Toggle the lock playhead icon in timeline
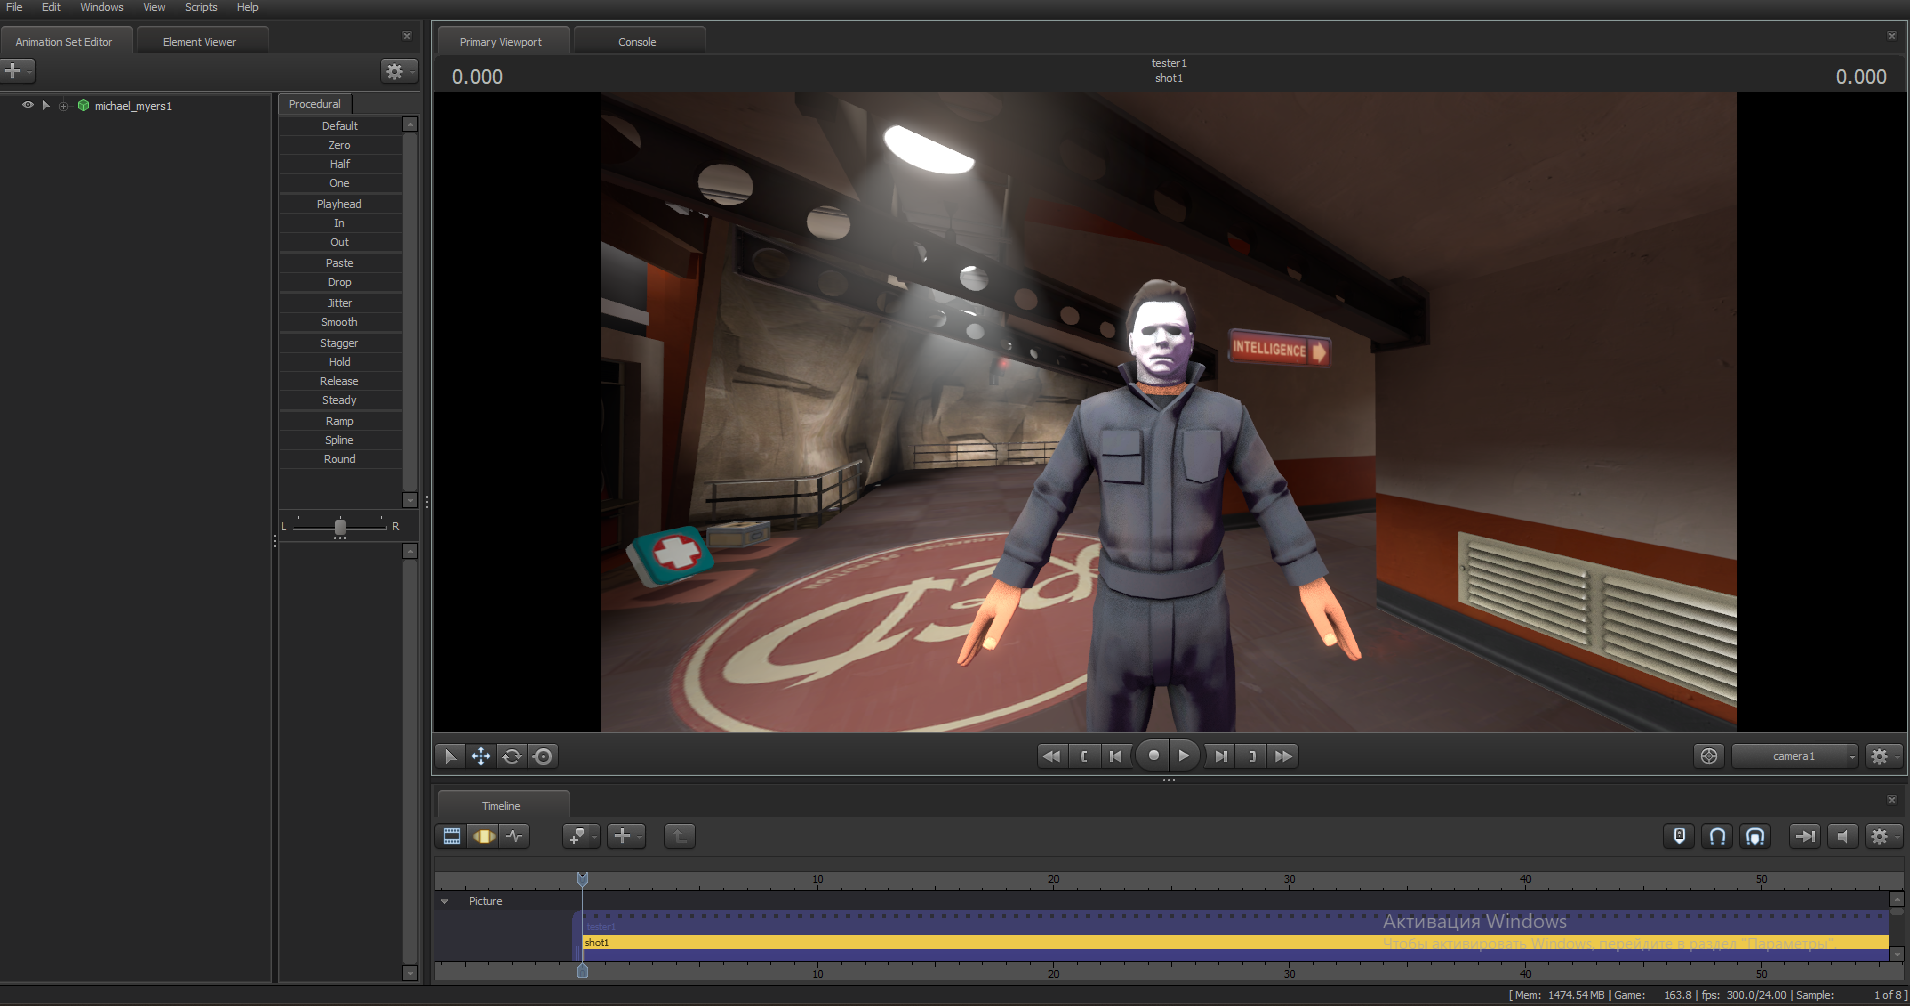This screenshot has height=1006, width=1910. click(1679, 836)
